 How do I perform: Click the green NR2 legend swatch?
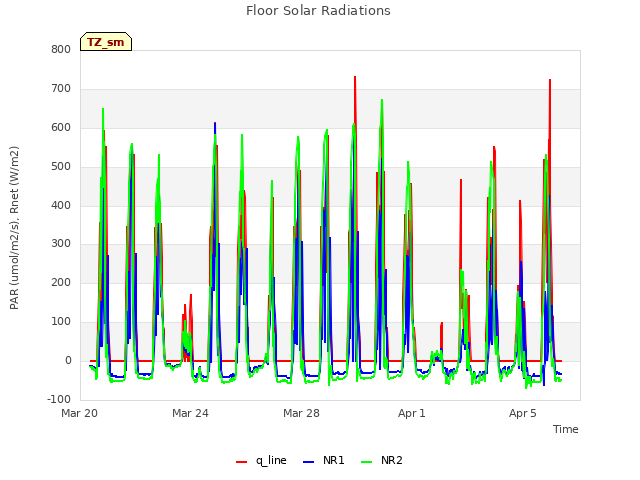tap(367, 462)
